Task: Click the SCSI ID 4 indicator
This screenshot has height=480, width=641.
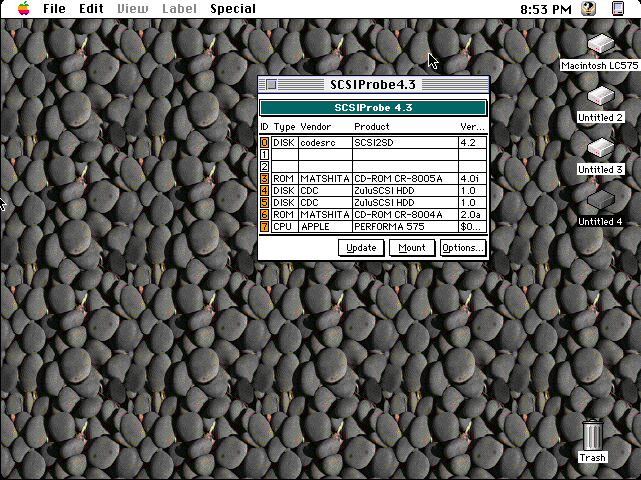Action: click(264, 191)
